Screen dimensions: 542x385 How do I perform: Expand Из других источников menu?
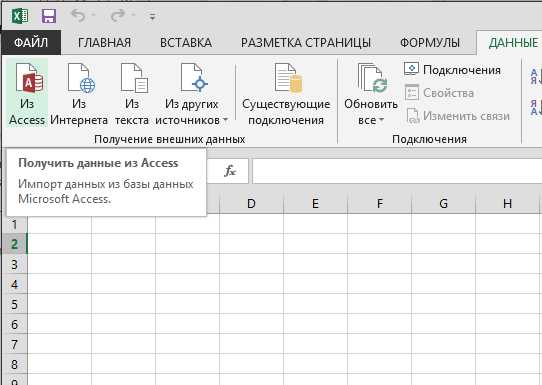pos(191,93)
